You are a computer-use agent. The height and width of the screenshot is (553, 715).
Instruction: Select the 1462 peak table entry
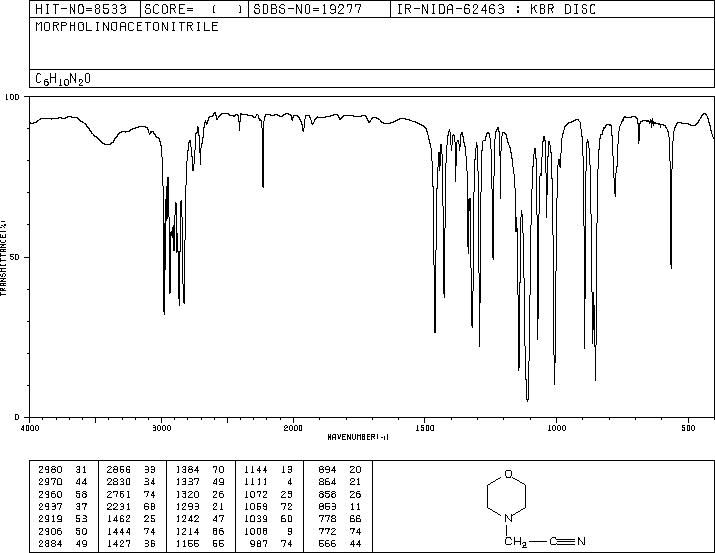coord(131,519)
